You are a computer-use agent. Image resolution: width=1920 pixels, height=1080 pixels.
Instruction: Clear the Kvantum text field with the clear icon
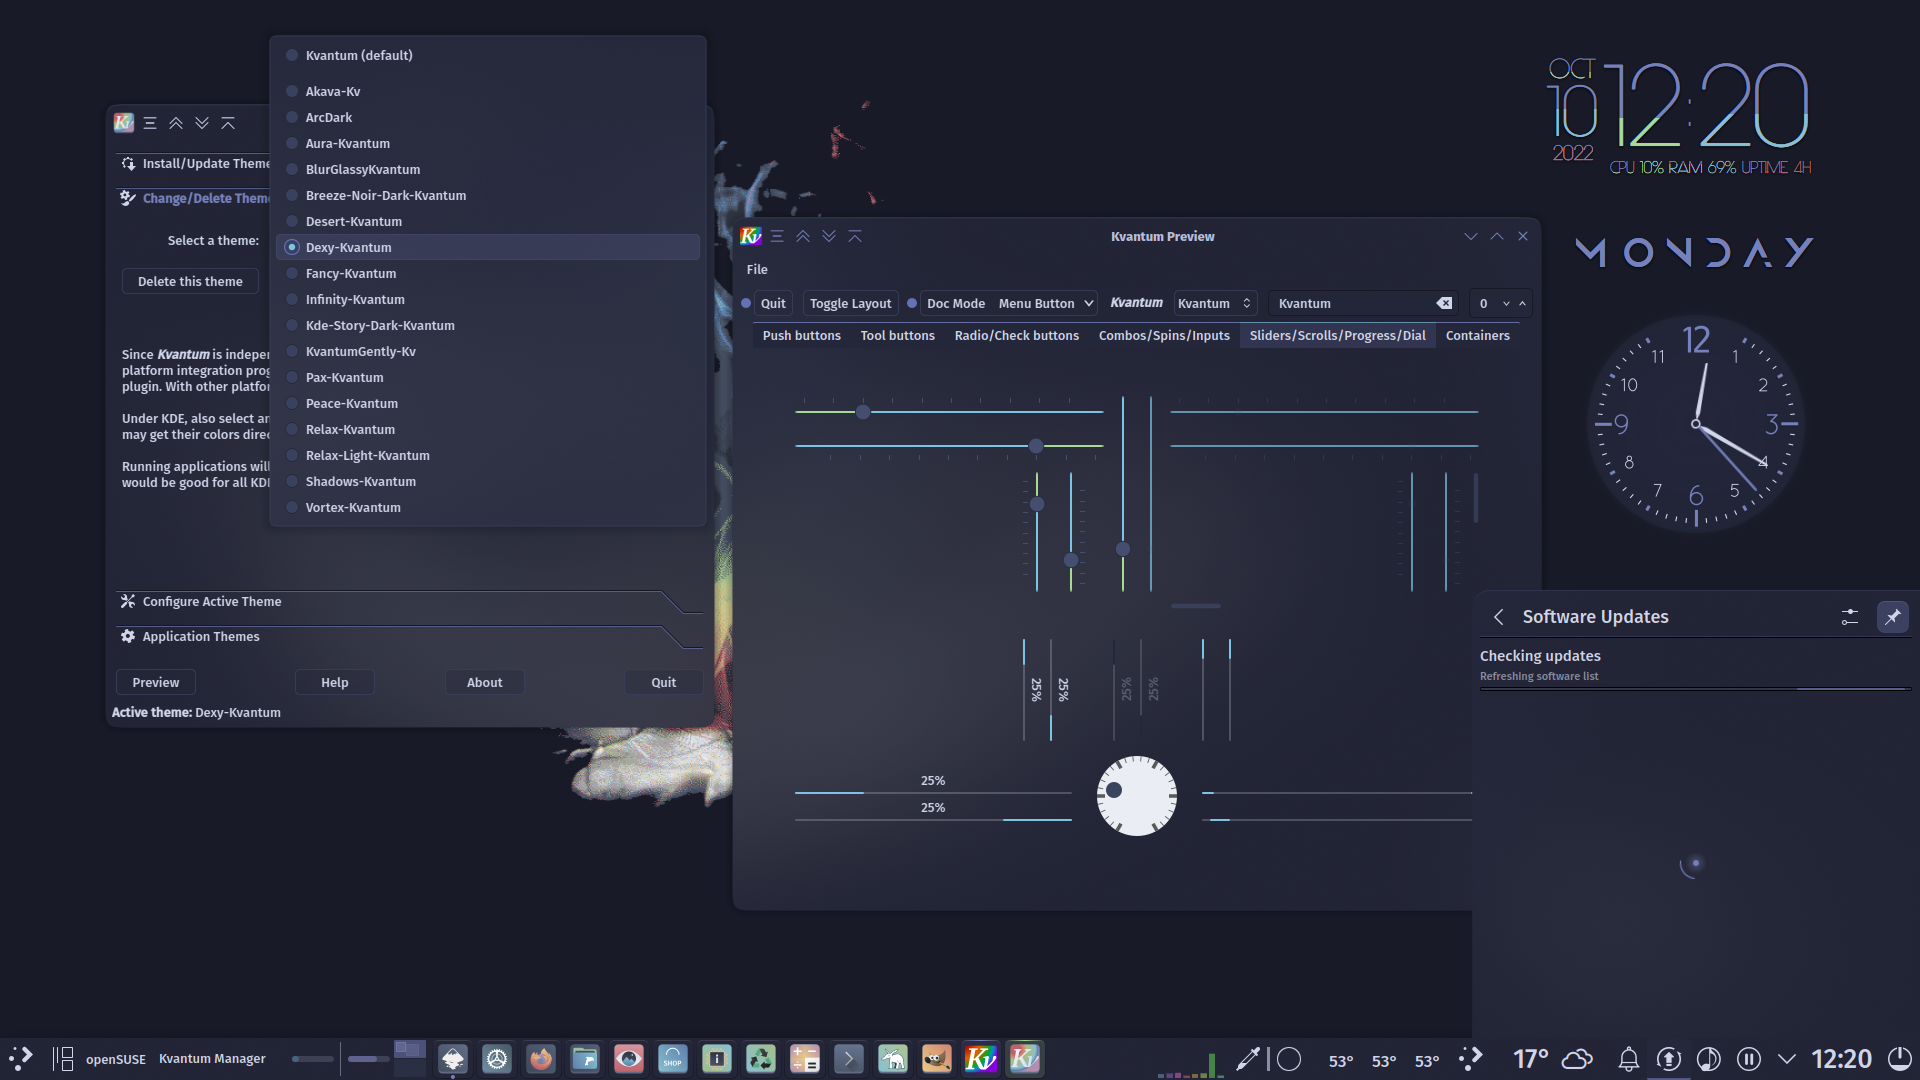pos(1444,303)
